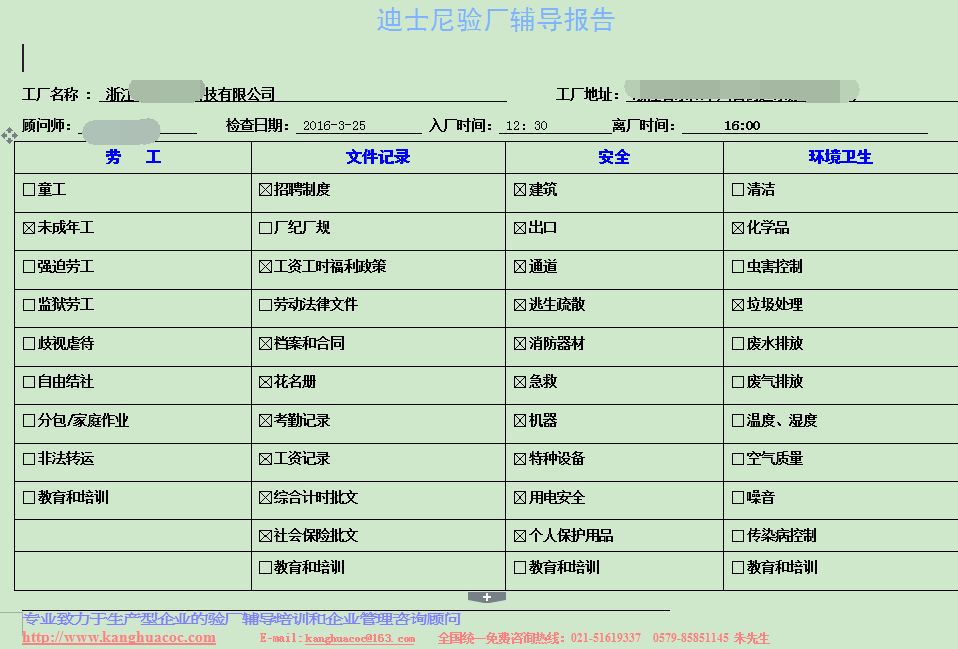Click the 工厂名称 label
The width and height of the screenshot is (958, 649).
50,95
